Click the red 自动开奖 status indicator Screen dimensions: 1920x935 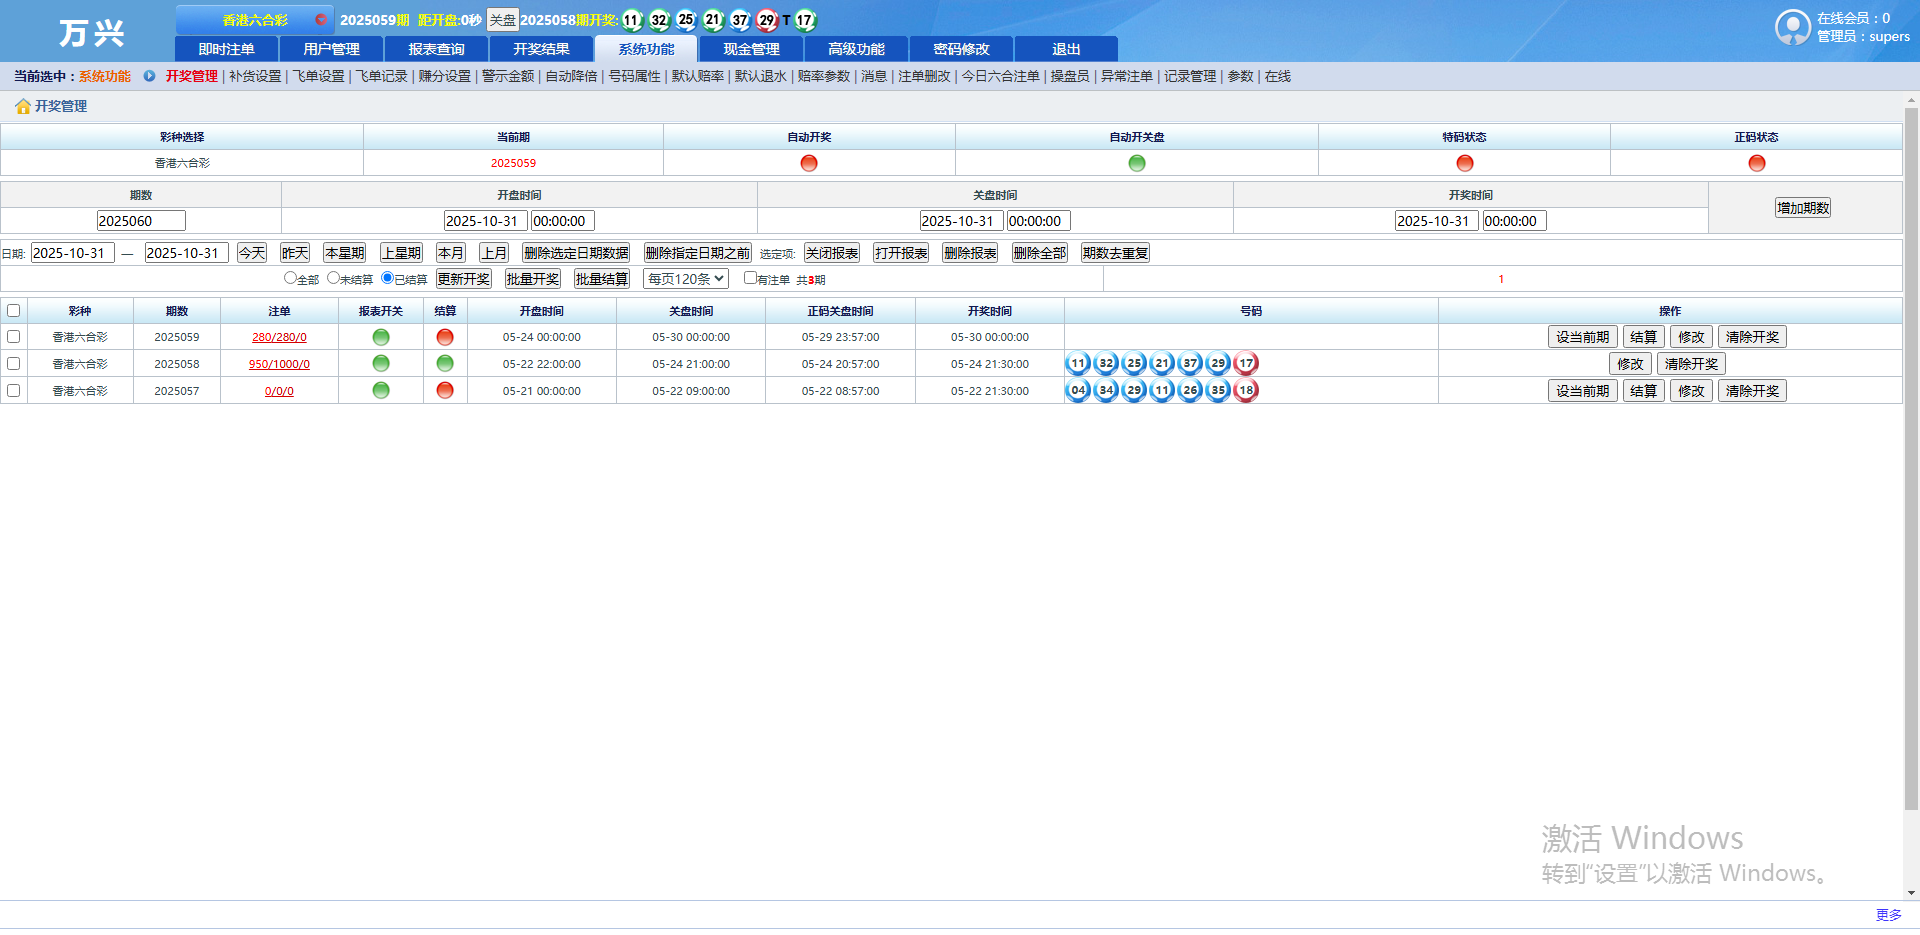tap(809, 163)
